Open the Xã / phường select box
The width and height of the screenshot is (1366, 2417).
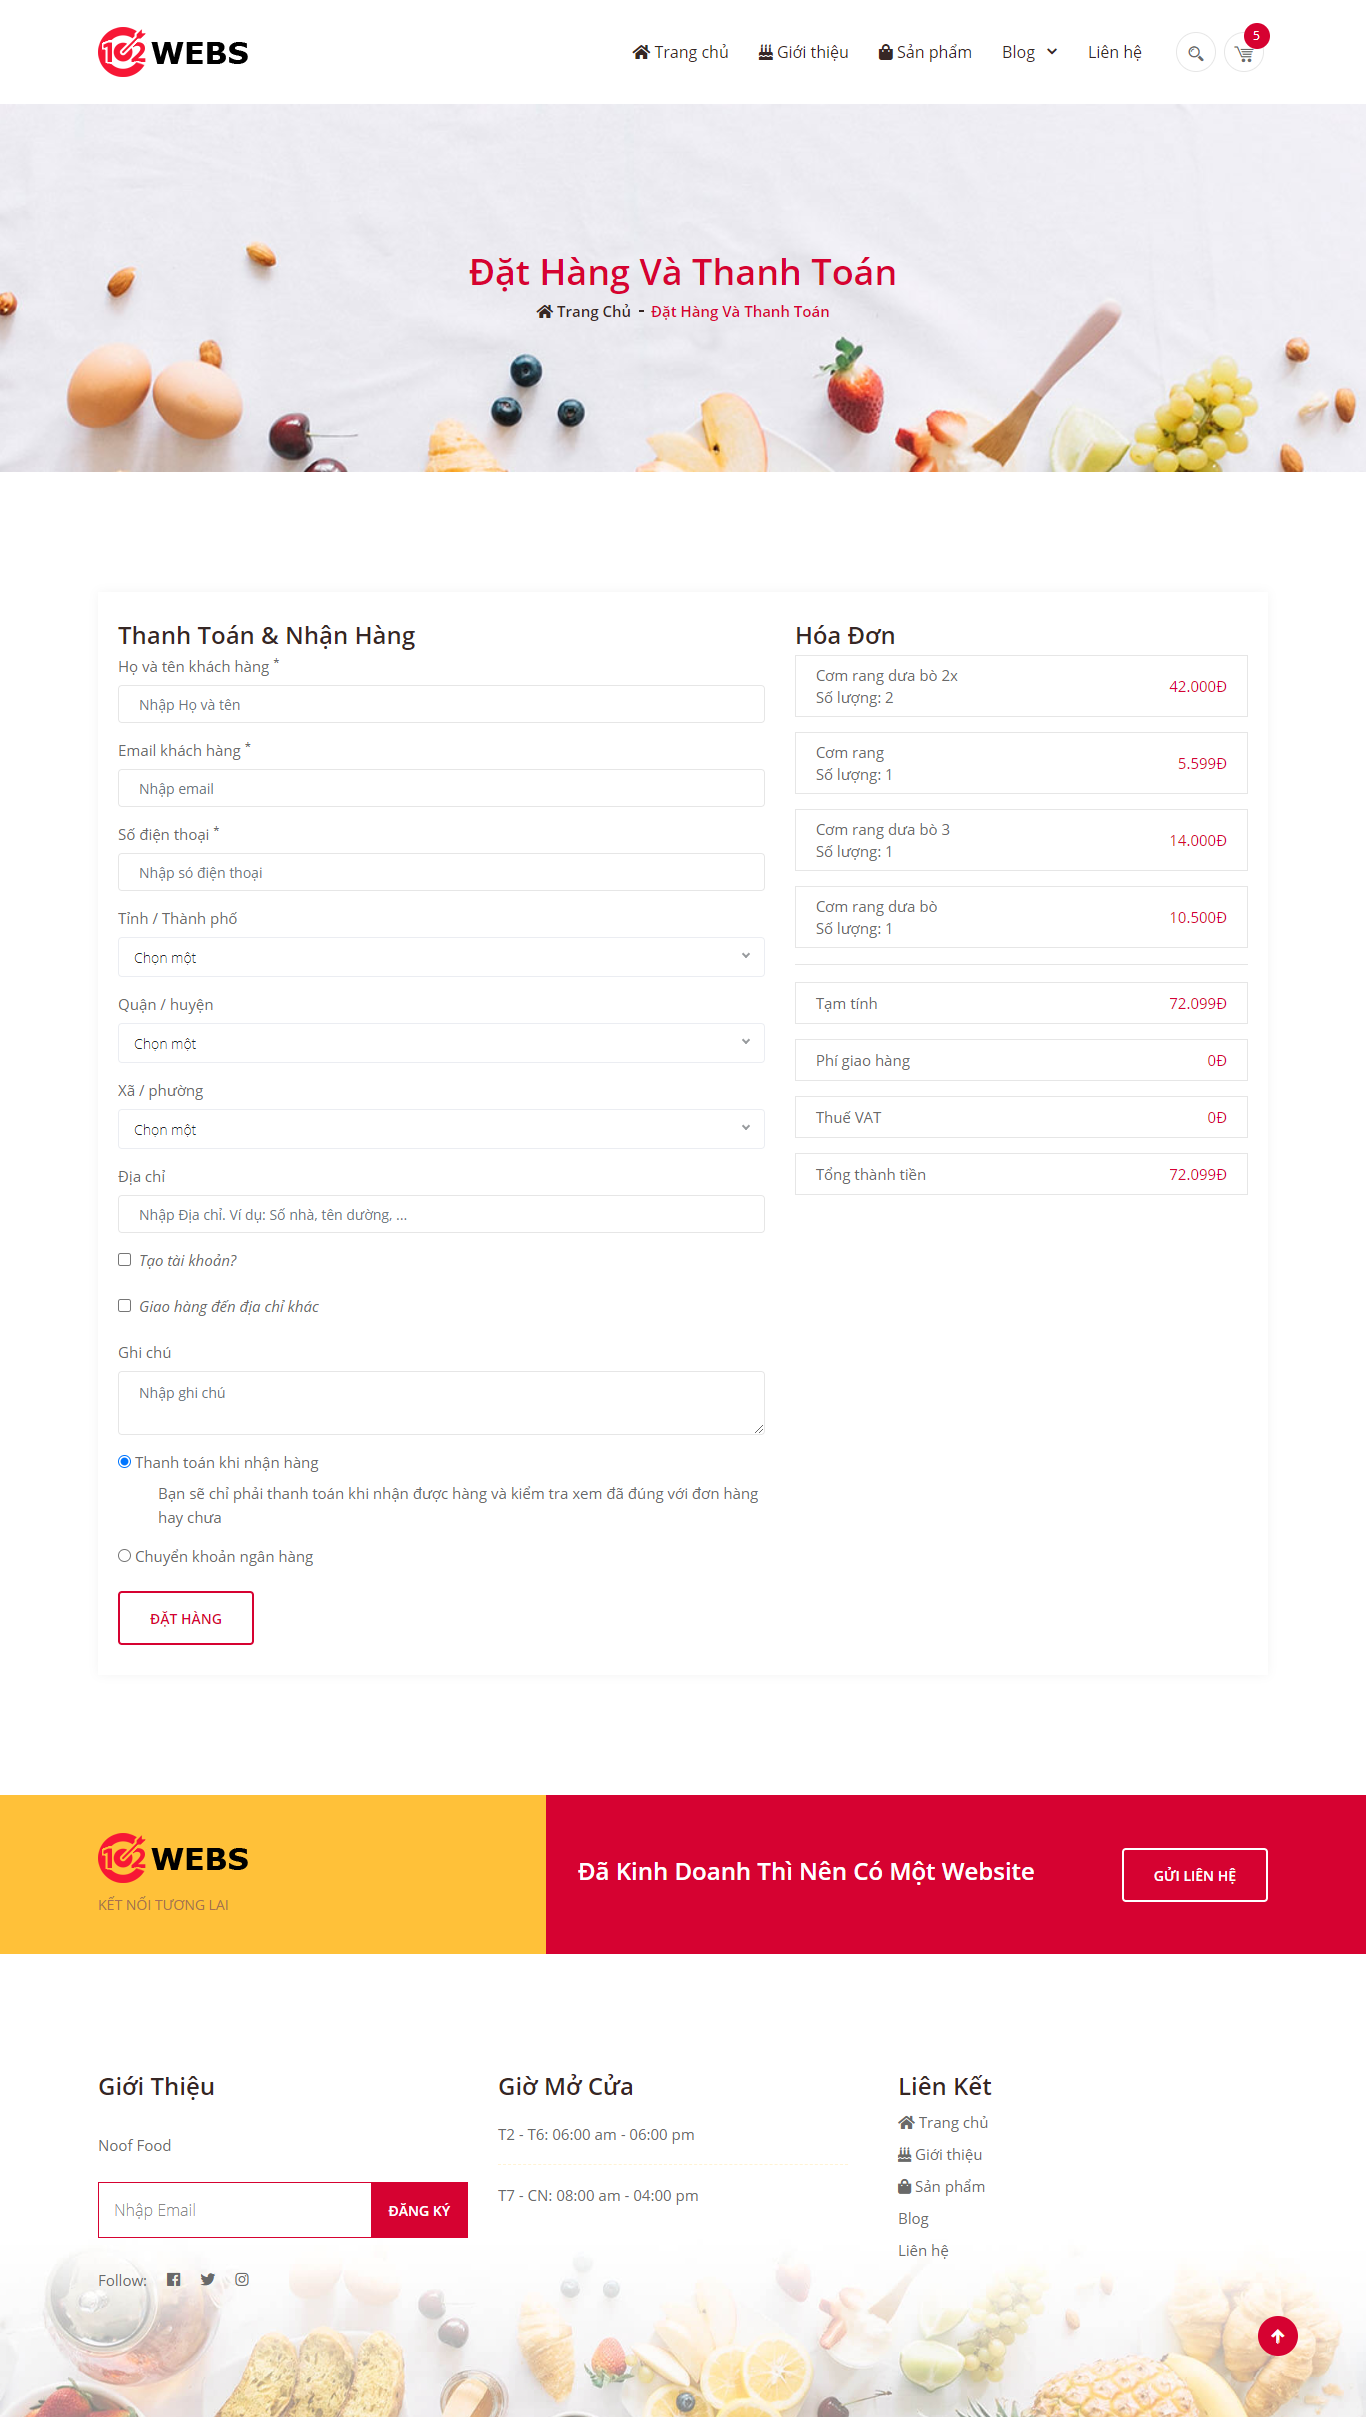(441, 1129)
